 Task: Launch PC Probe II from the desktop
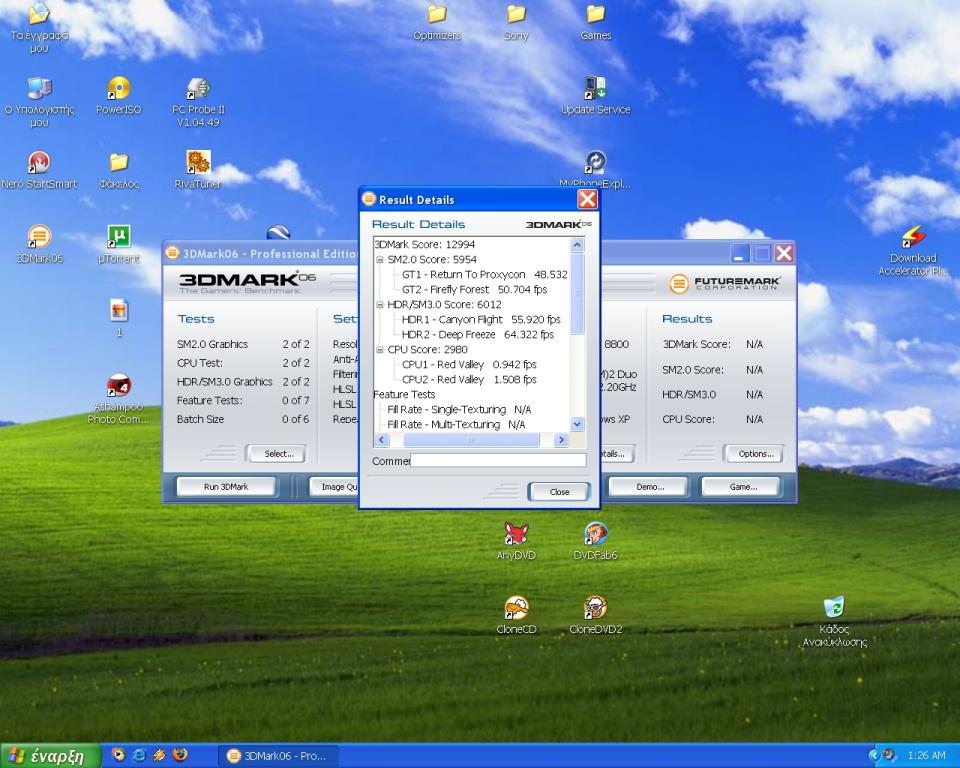198,102
